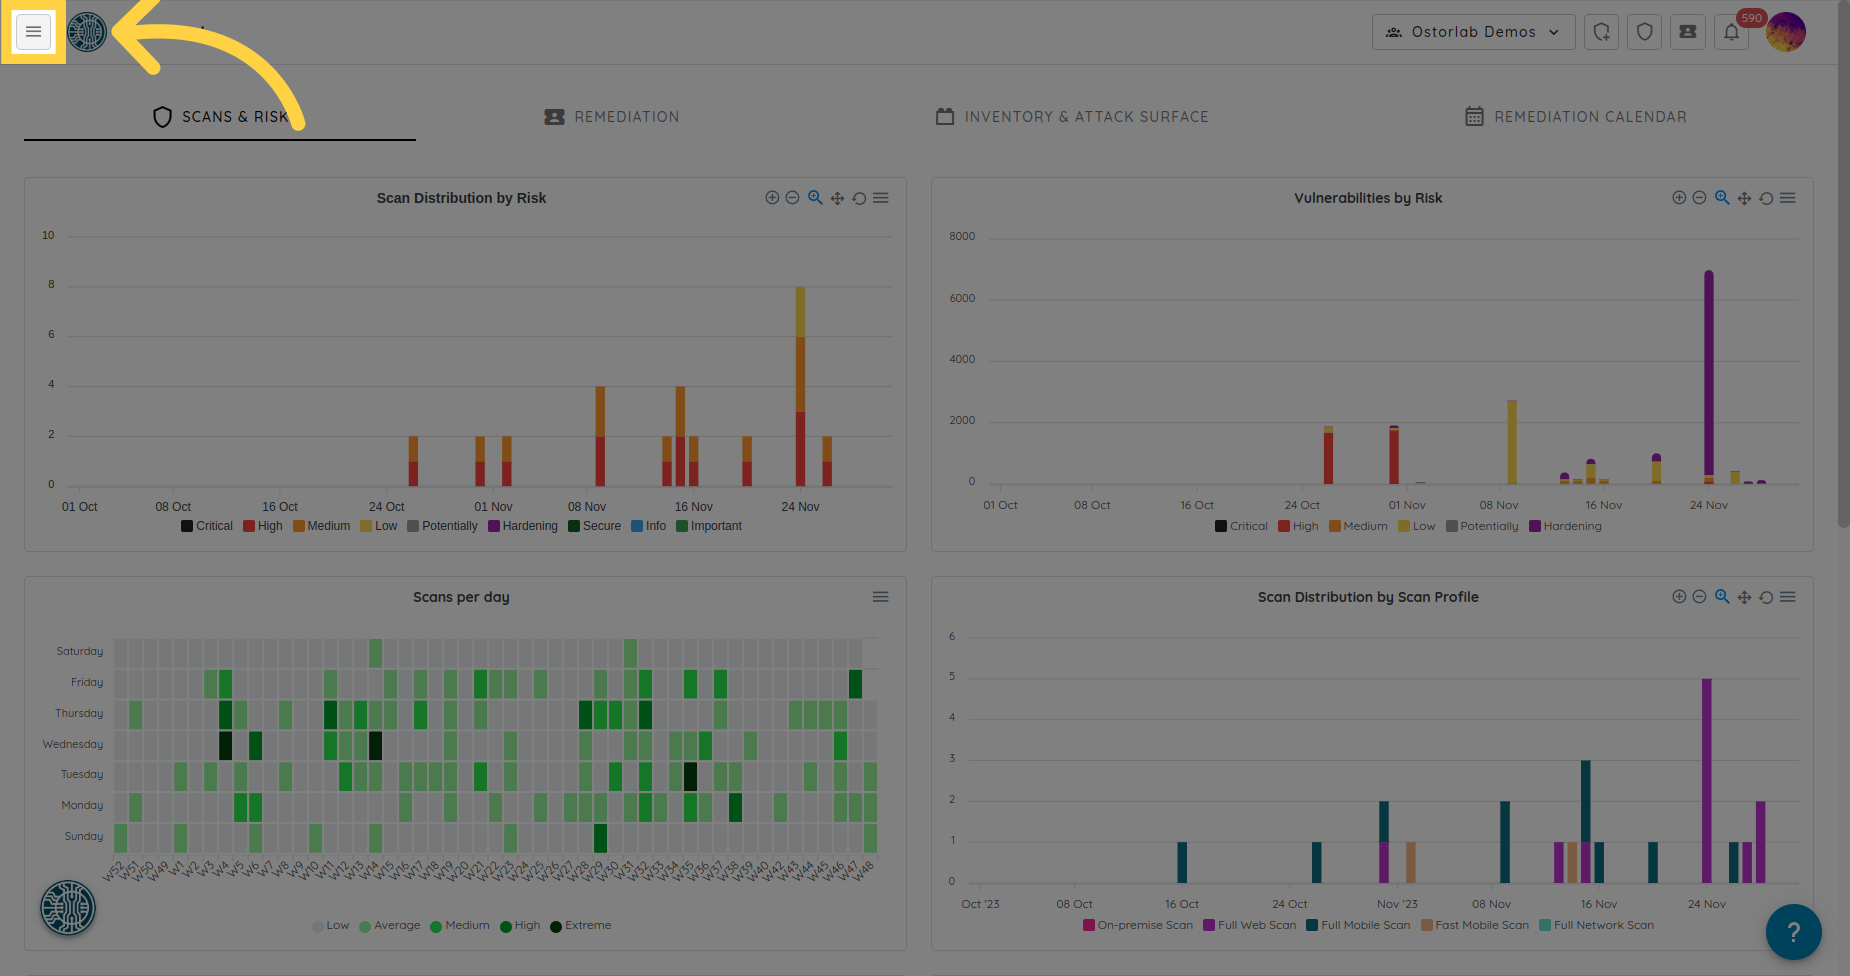This screenshot has width=1850, height=976.
Task: Zoom out on Vulnerabilities by Risk chart
Action: pos(1699,198)
